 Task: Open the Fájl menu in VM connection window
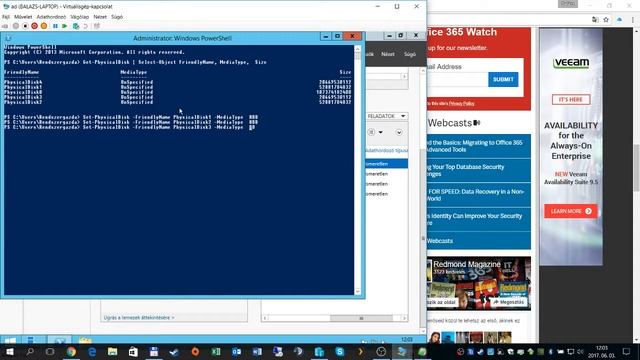click(x=6, y=17)
